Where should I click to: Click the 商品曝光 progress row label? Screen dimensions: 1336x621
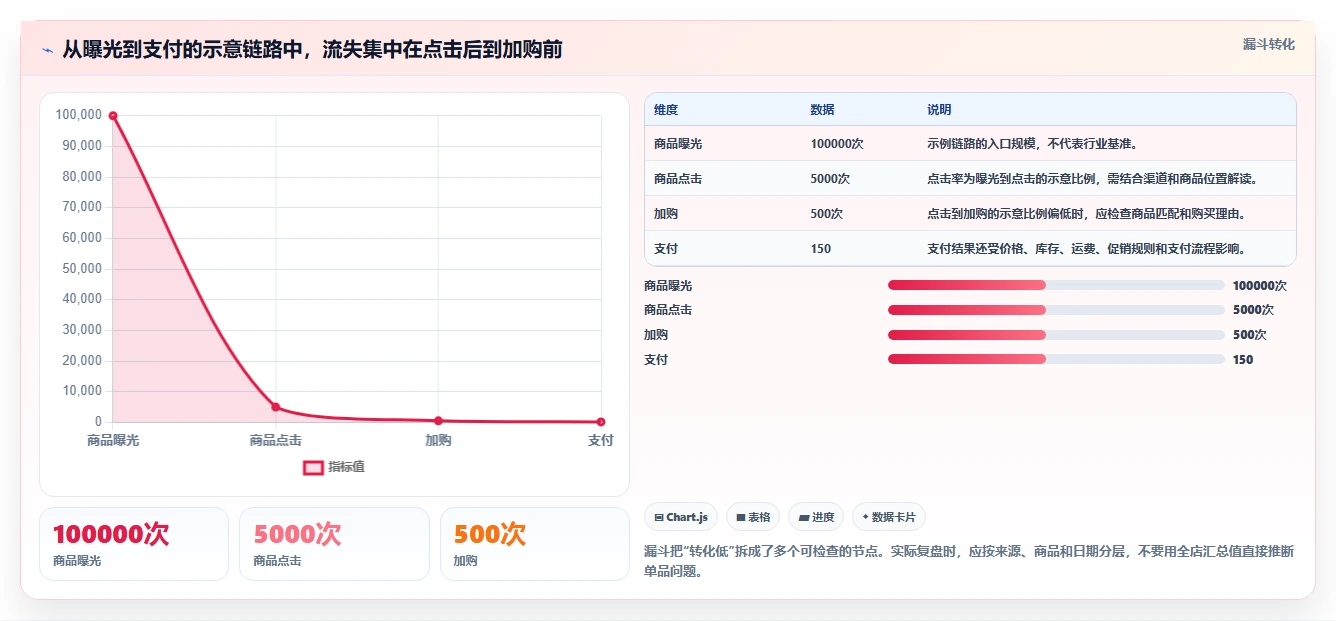coord(668,286)
